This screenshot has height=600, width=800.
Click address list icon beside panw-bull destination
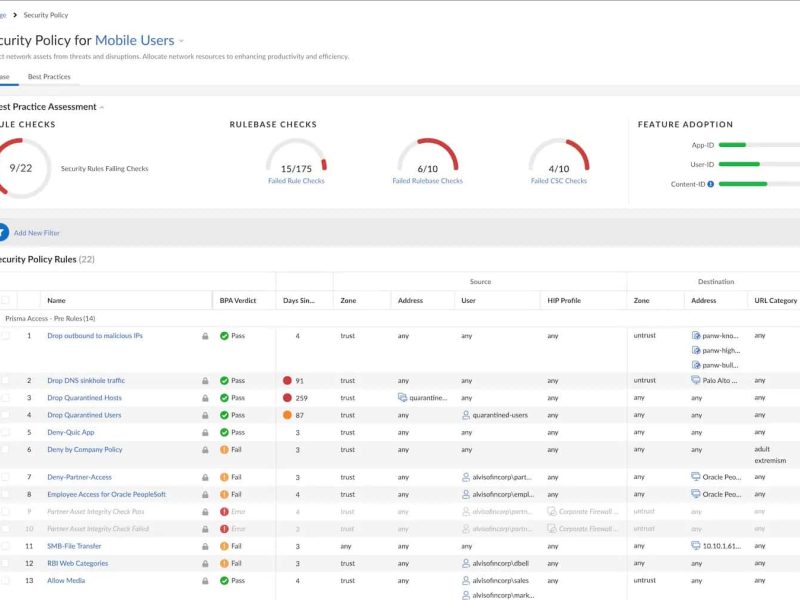point(696,365)
